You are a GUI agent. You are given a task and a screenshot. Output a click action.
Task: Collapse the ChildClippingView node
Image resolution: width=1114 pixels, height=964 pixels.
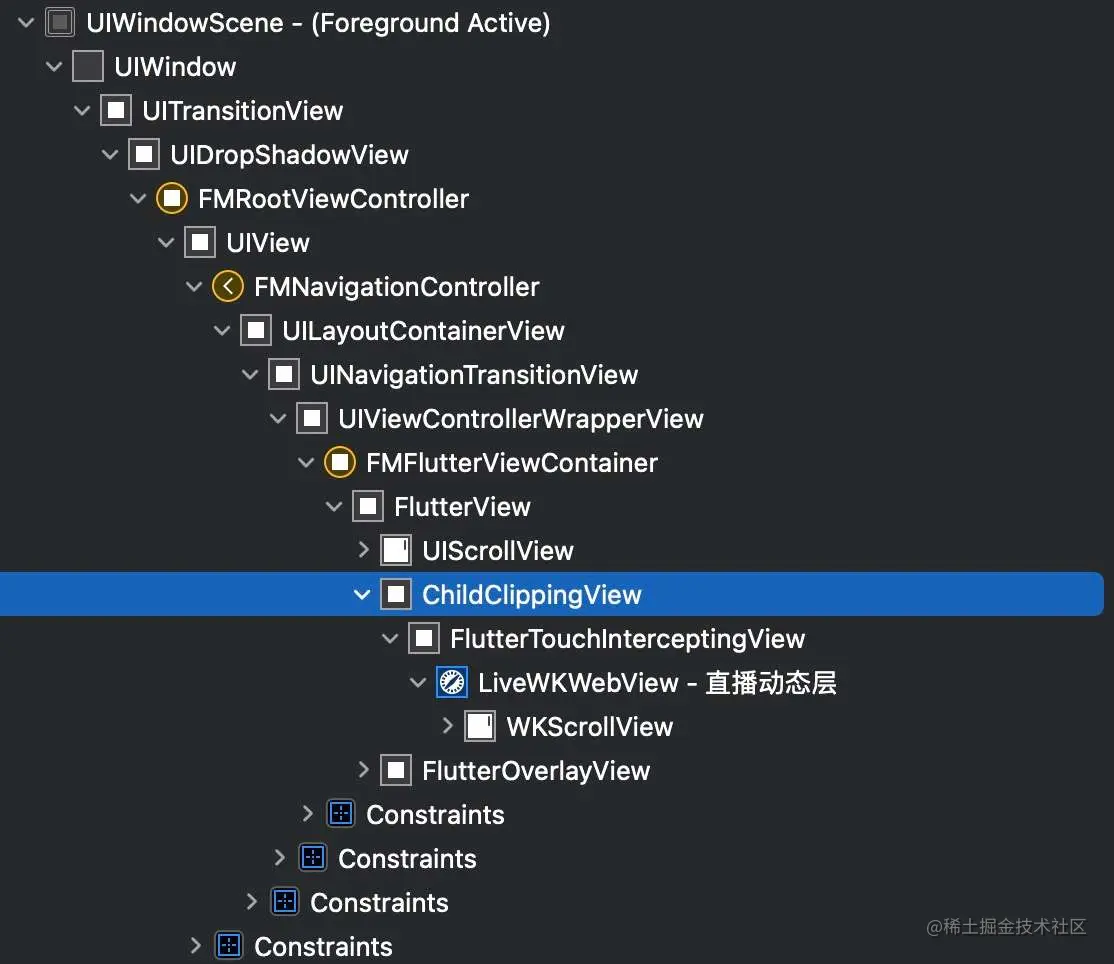click(361, 594)
